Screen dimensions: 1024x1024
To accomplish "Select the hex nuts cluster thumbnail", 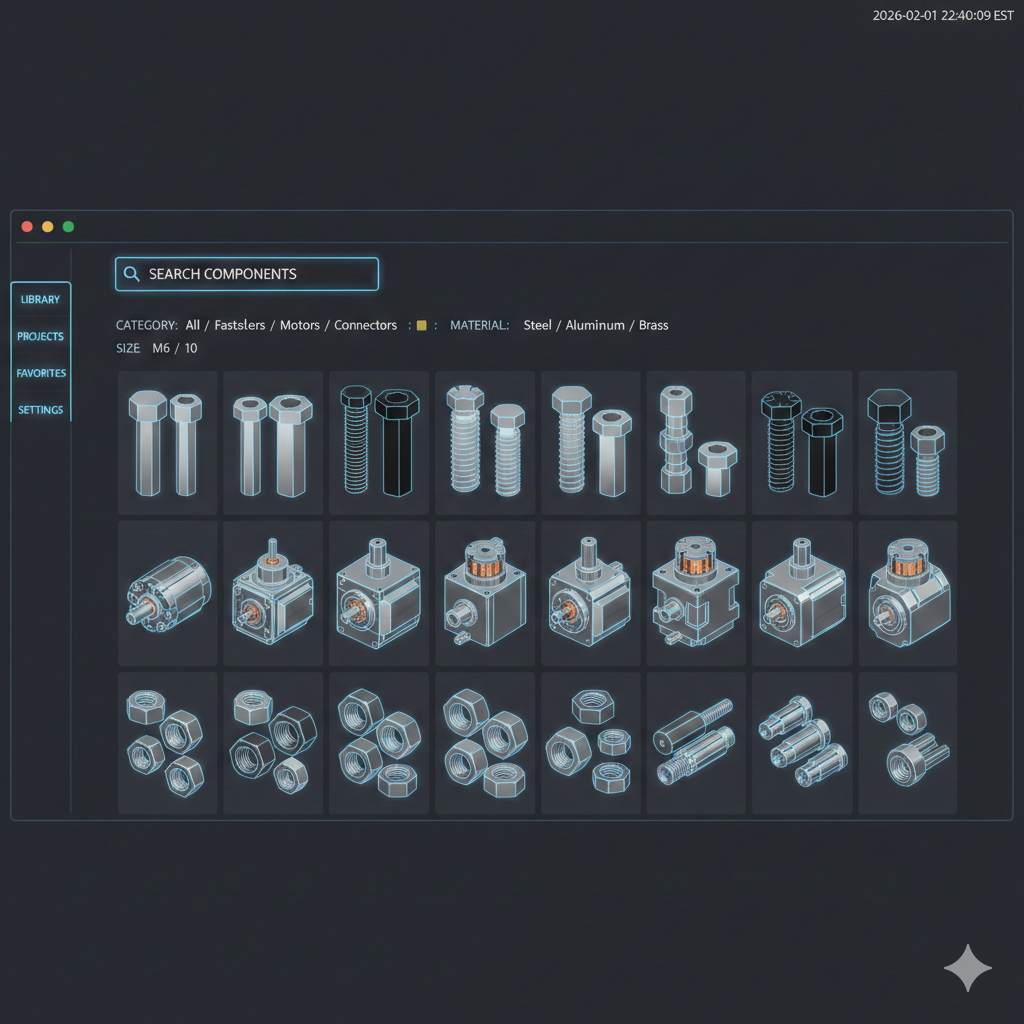I will 166,742.
